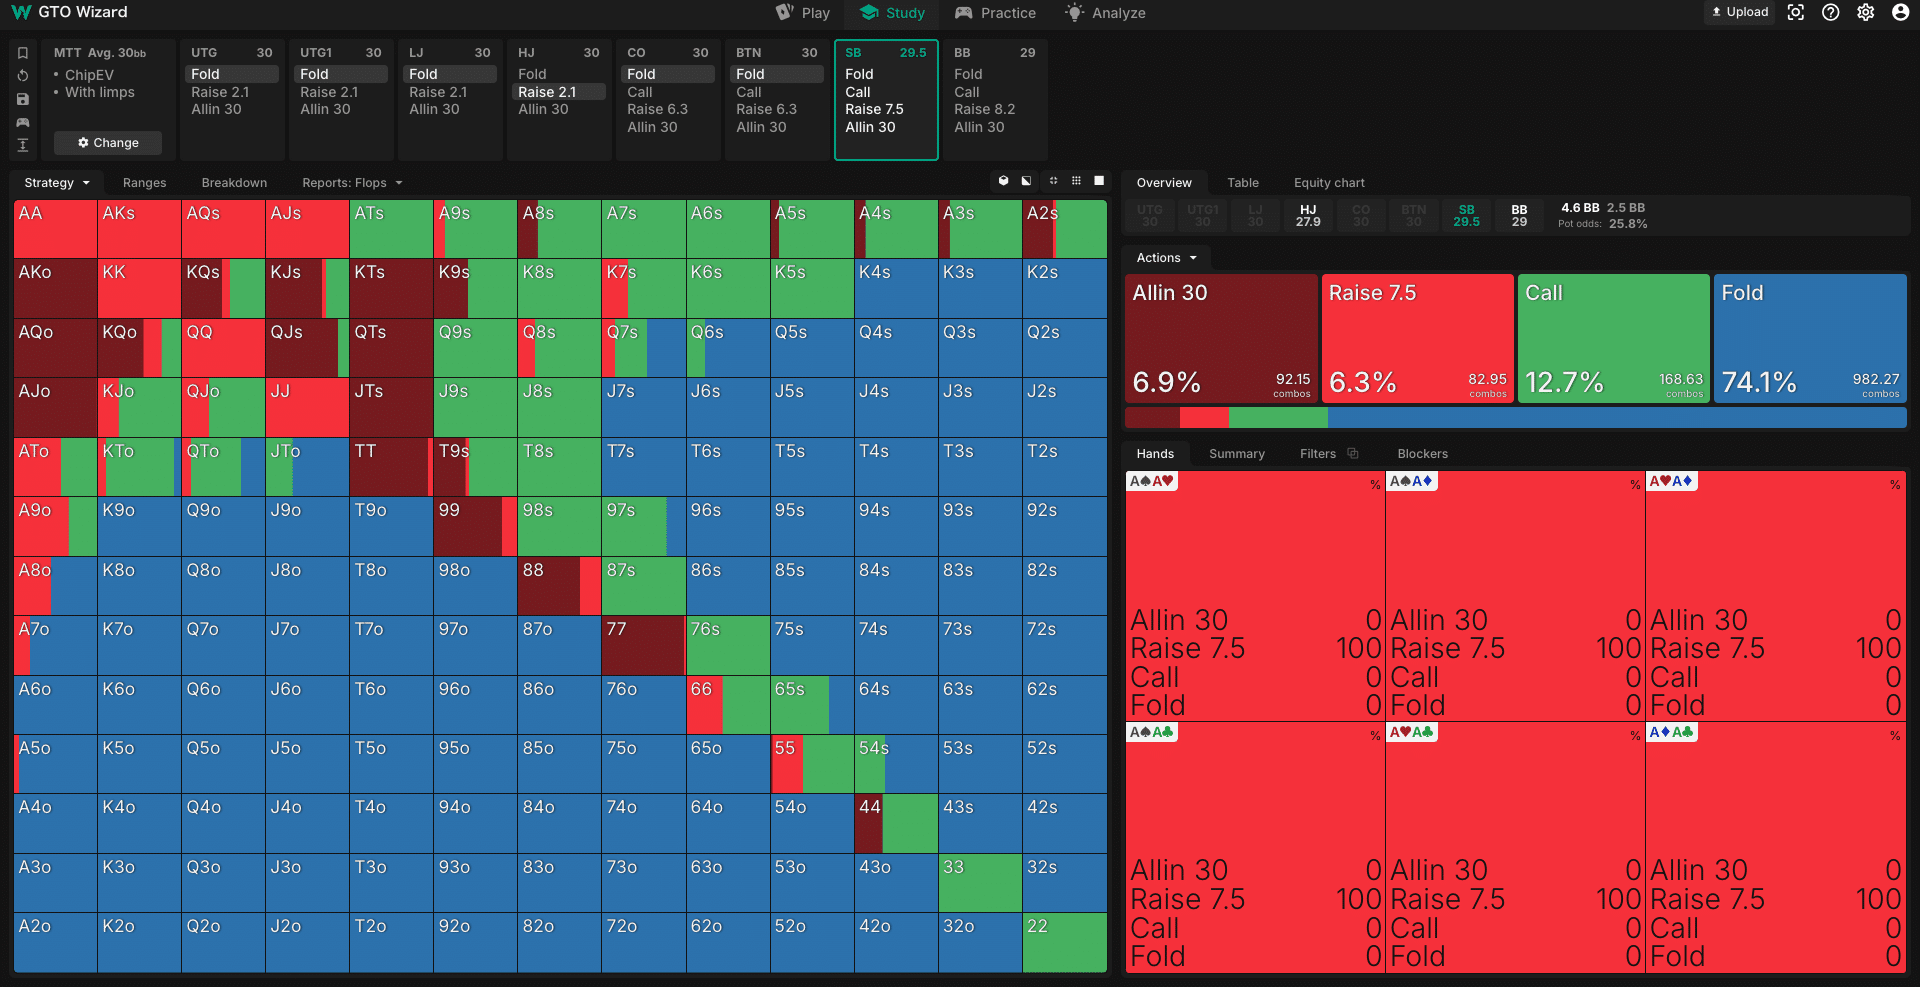Expand the Actions dropdown
Screen dimensions: 1920x987
click(1166, 258)
